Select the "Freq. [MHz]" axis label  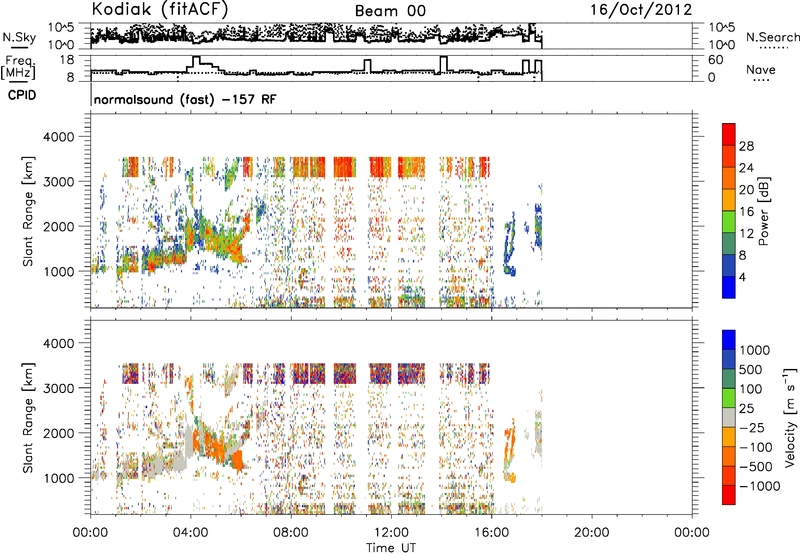tap(18, 67)
